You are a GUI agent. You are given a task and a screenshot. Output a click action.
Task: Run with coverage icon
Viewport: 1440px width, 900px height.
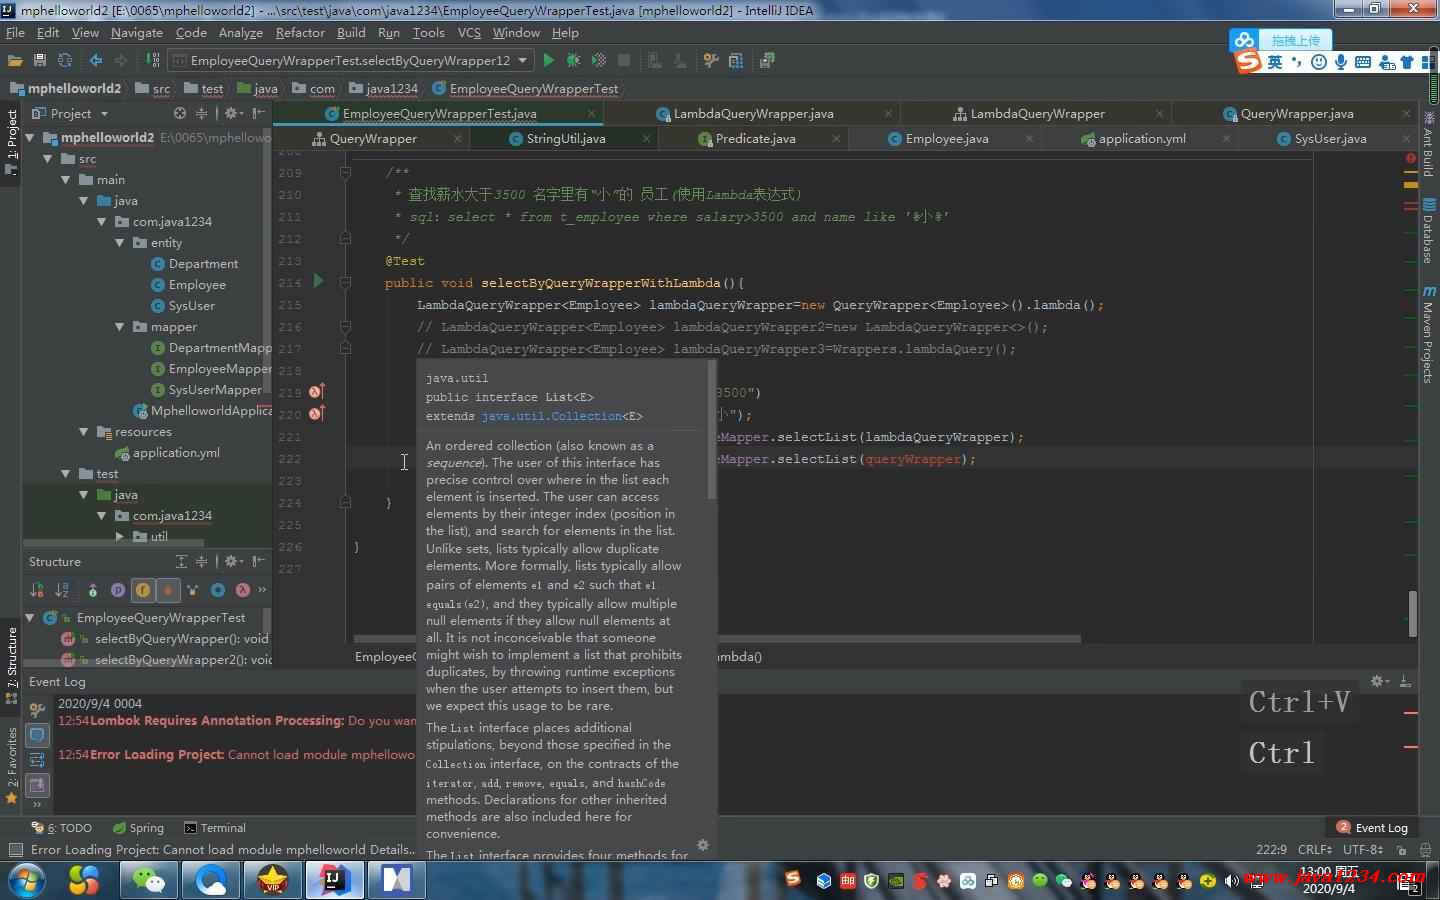click(x=598, y=60)
